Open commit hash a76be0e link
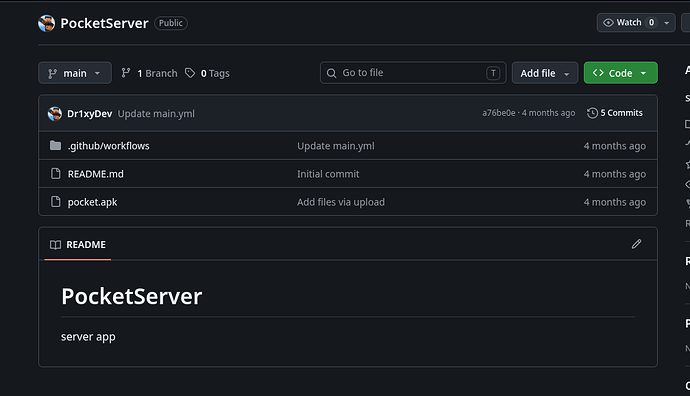 coord(498,113)
